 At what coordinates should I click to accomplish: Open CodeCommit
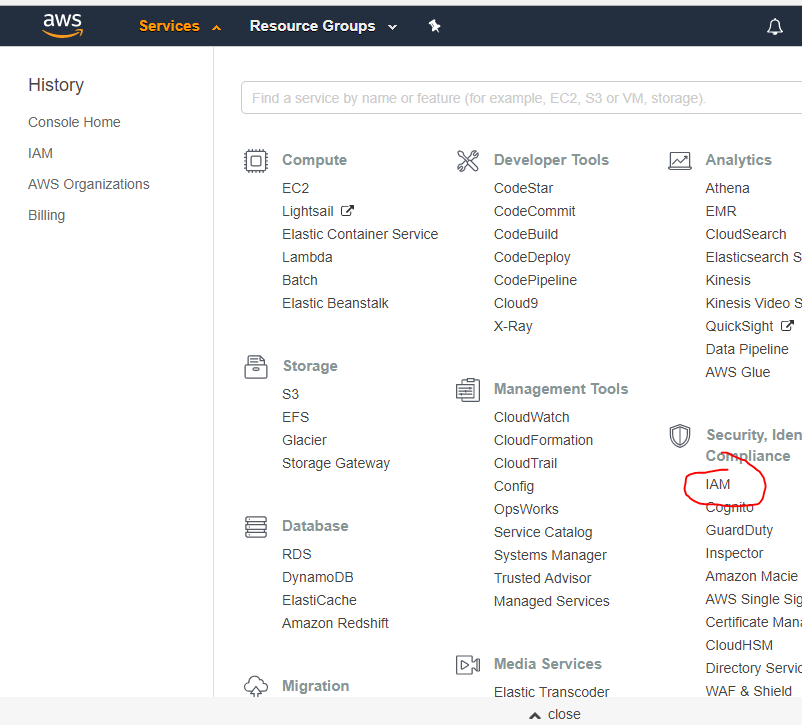(x=534, y=211)
